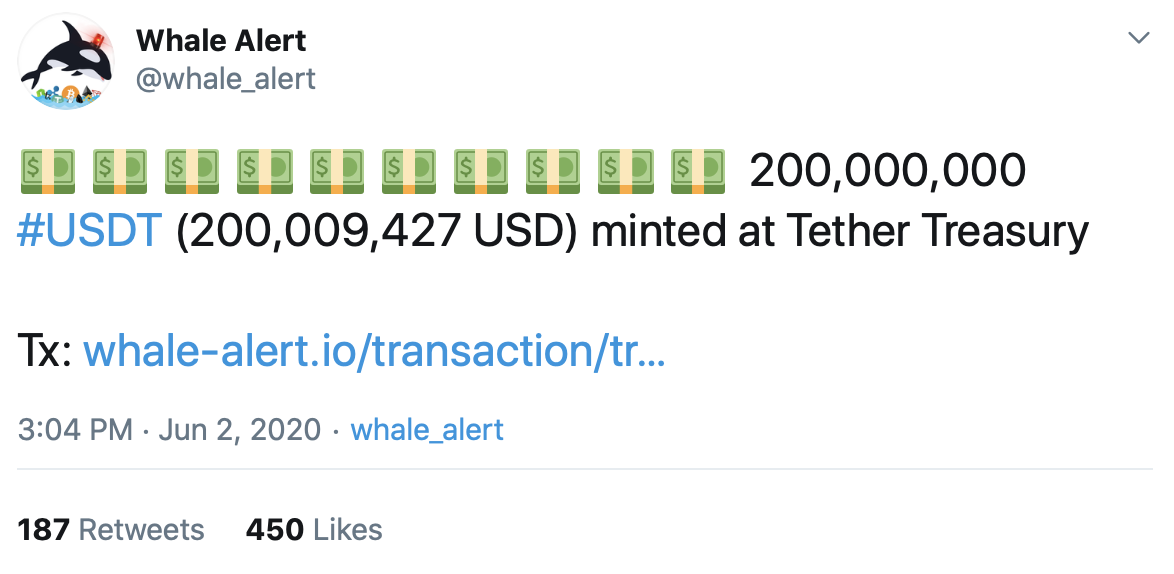1174x574 pixels.
Task: Follow the whale-alert.io transaction link
Action: click(x=374, y=351)
